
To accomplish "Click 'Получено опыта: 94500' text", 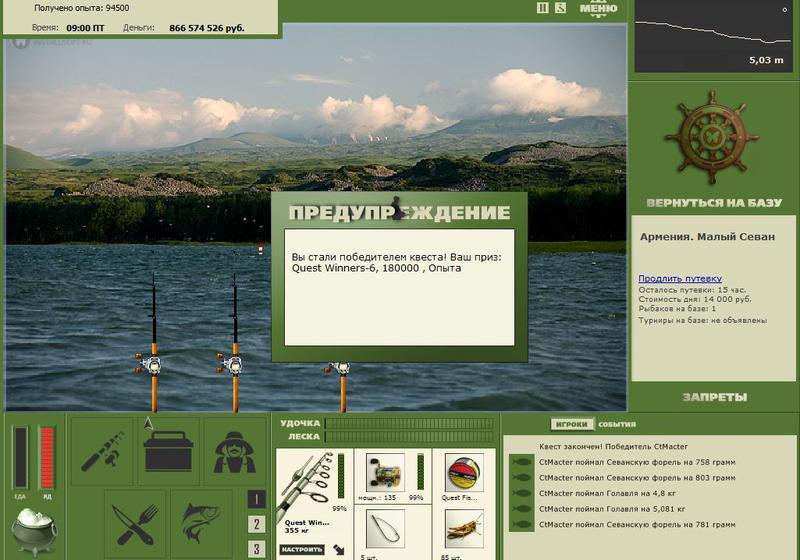I will (x=82, y=8).
